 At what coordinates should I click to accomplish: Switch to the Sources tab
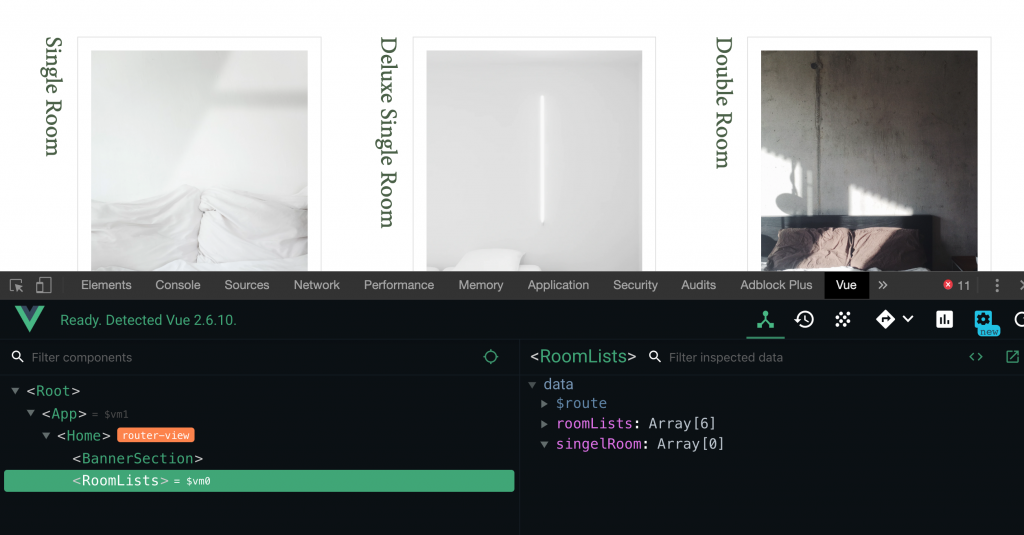click(247, 285)
